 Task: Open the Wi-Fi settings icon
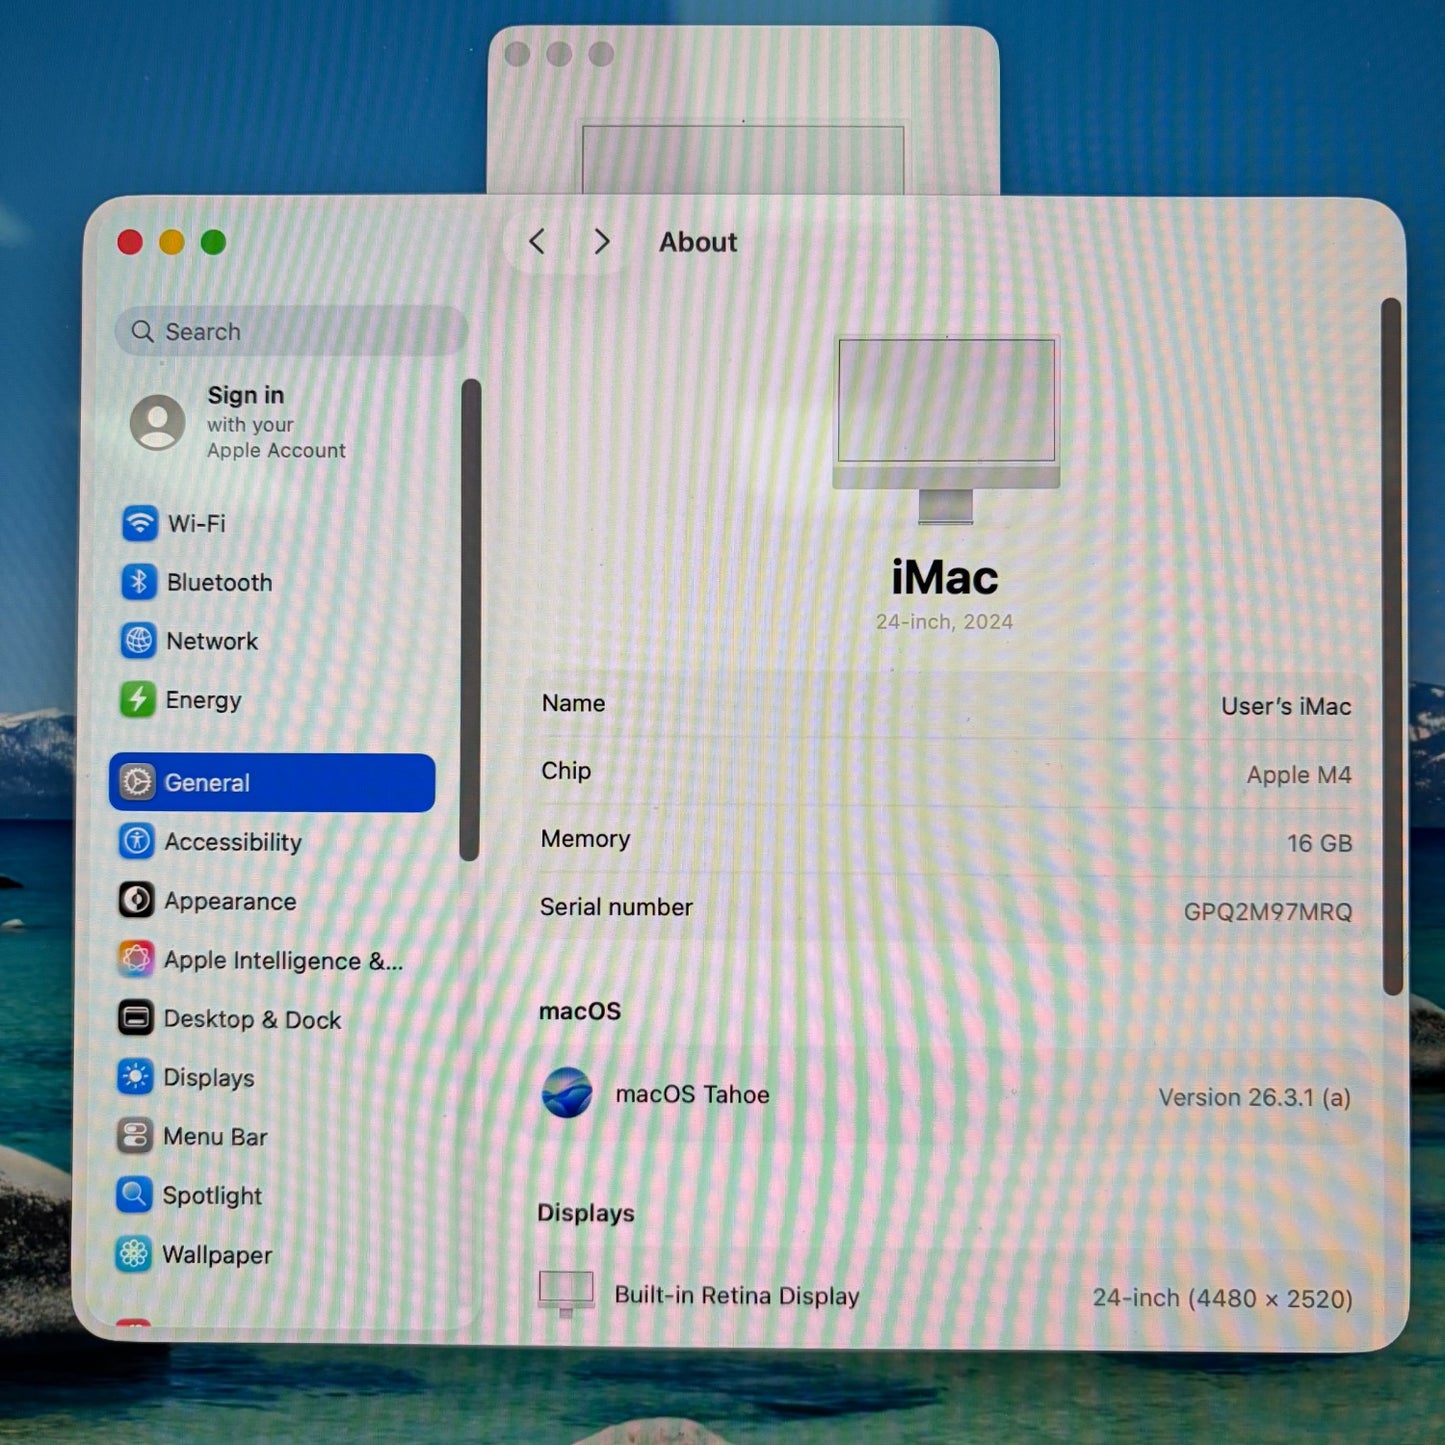point(140,523)
